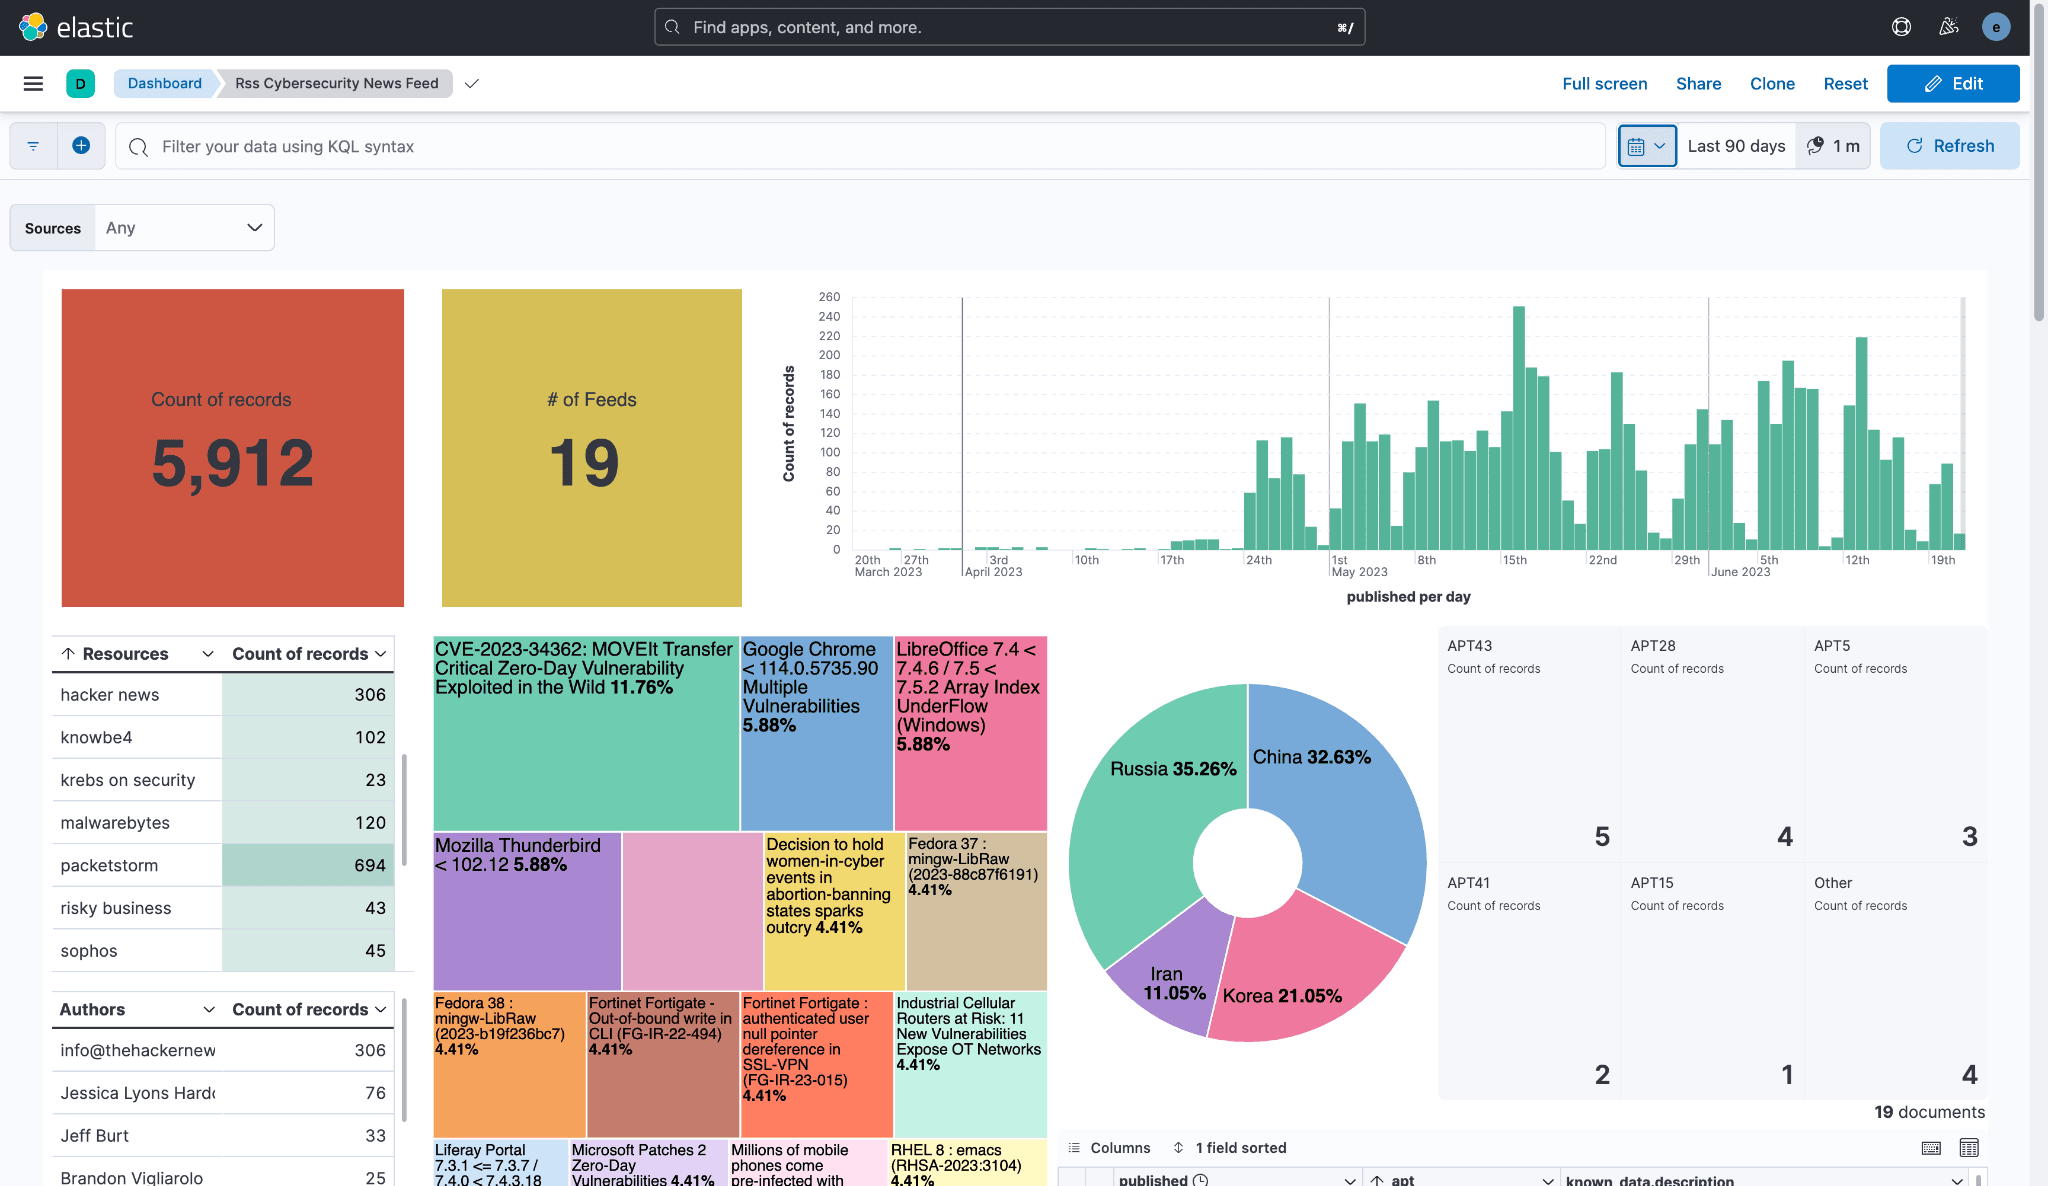The image size is (2048, 1186).
Task: Click the add filter plus icon
Action: tap(81, 146)
